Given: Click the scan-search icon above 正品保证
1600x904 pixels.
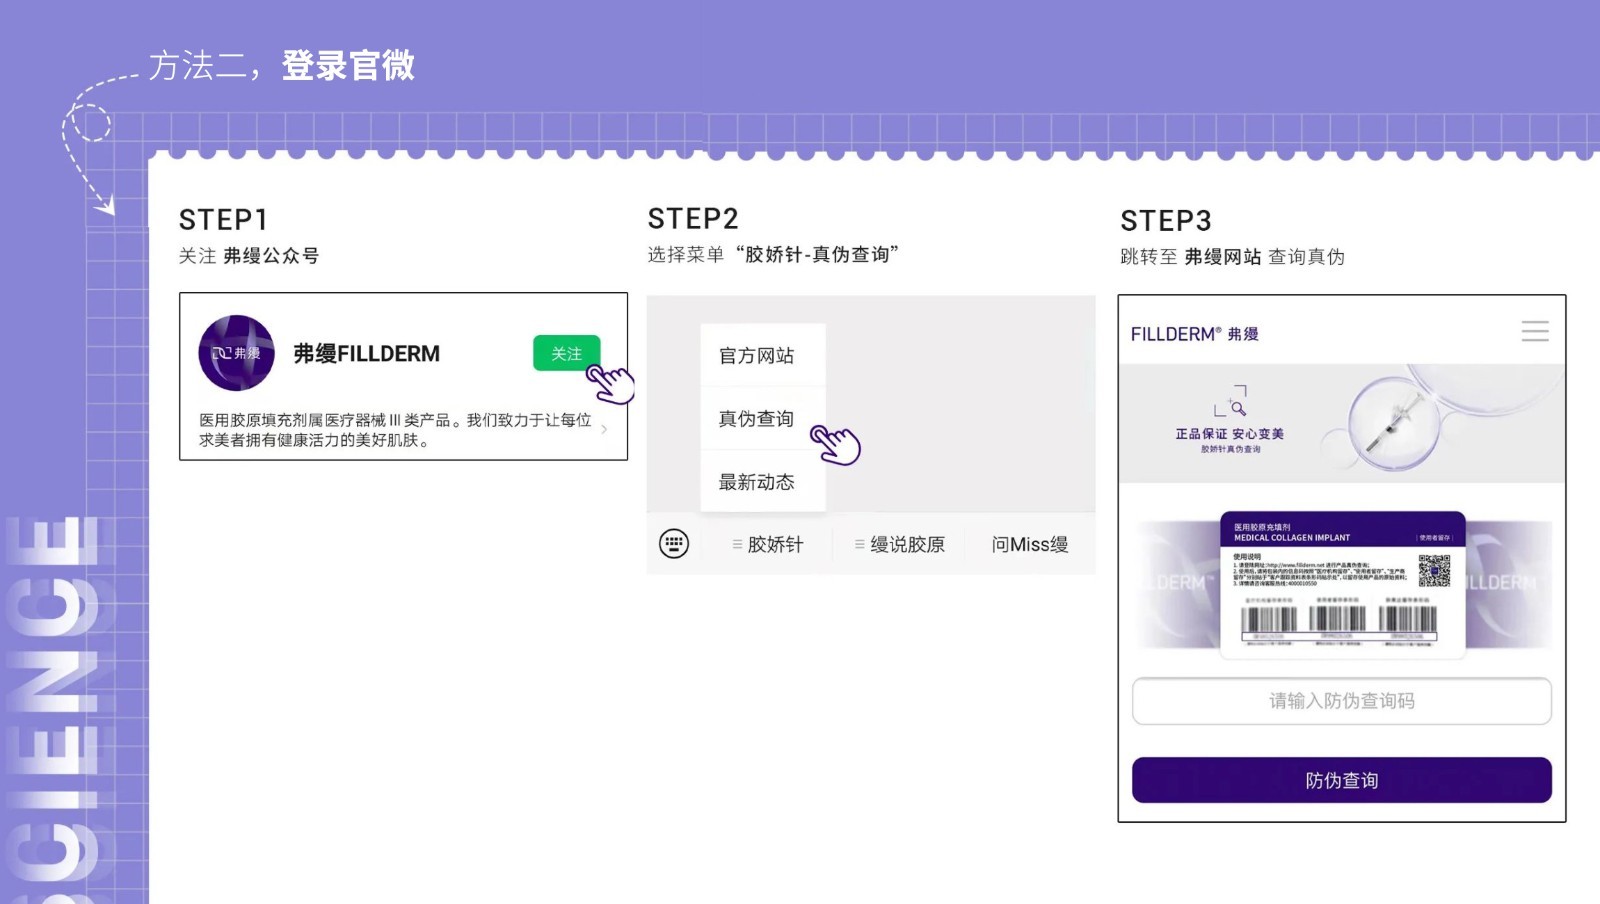Looking at the screenshot, I should coord(1231,401).
